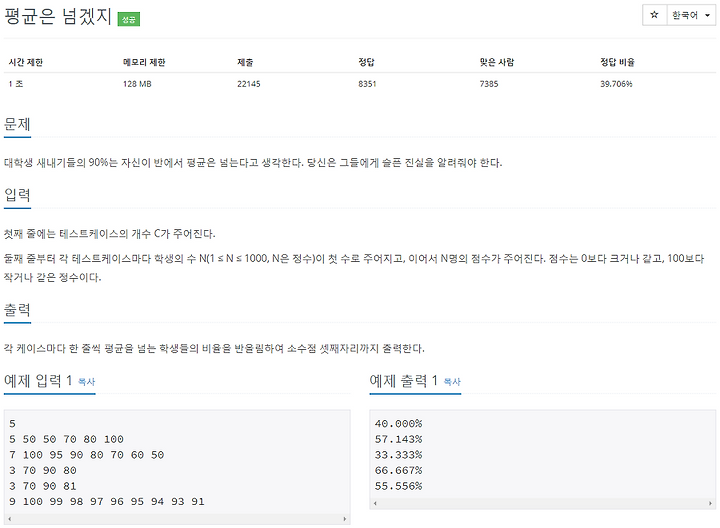
Task: Click input line '9 100 99 98 97 96 95 94 93 91'
Action: click(107, 502)
